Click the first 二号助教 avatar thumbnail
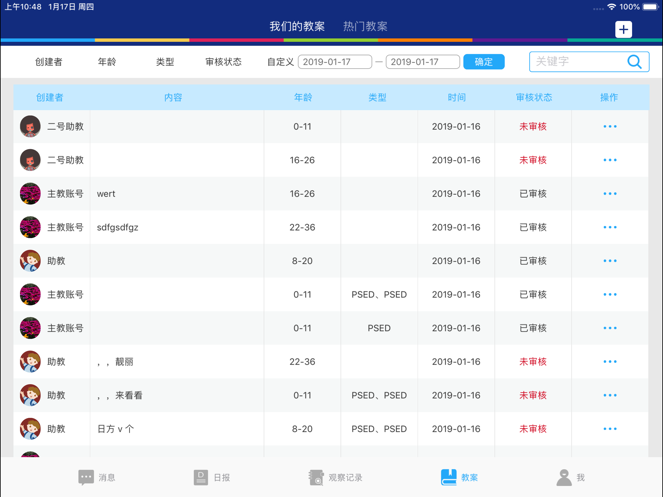This screenshot has height=497, width=663. (30, 126)
